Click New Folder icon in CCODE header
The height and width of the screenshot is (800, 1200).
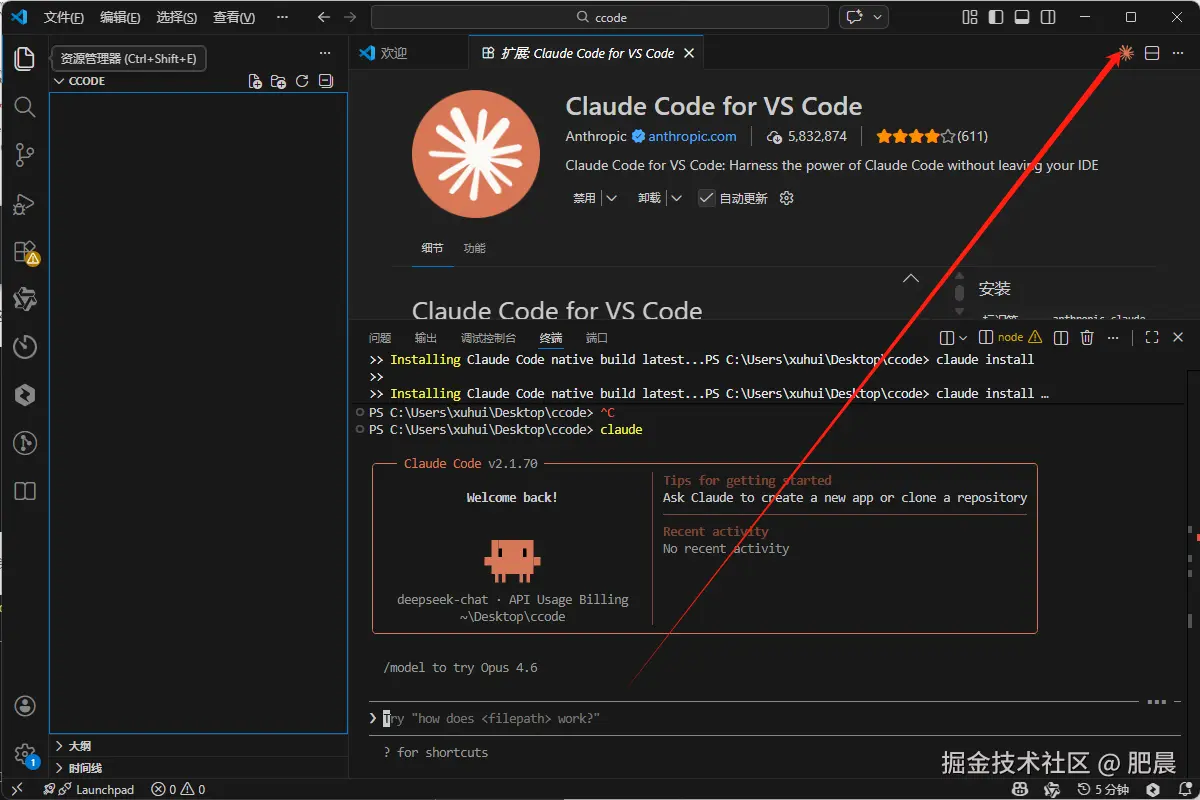(279, 81)
